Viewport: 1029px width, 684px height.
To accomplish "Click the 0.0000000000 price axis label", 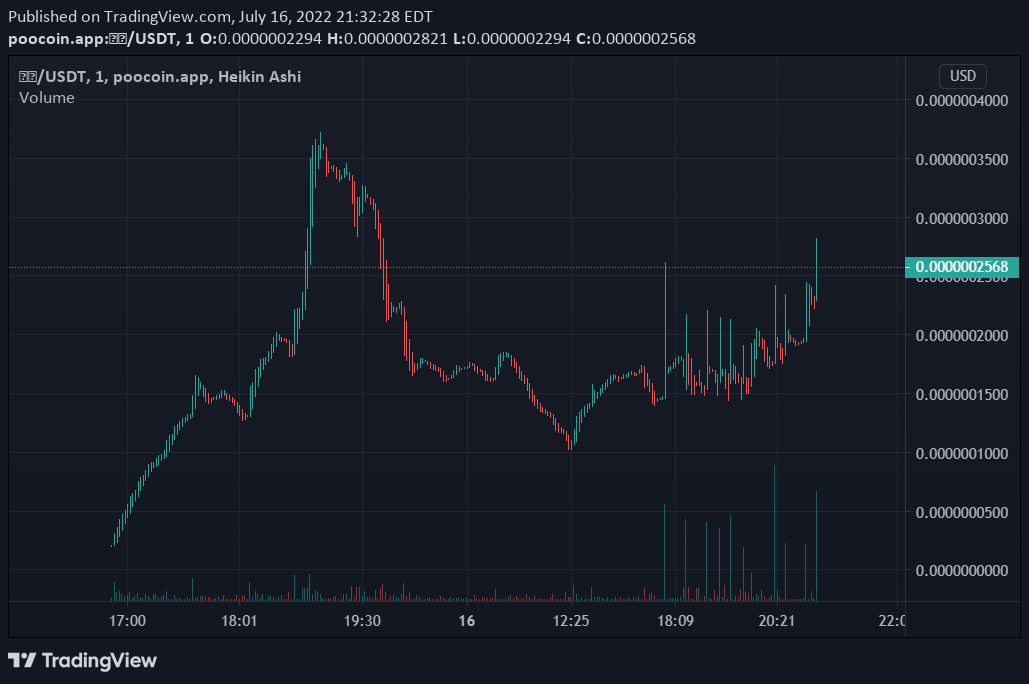I will [x=961, y=571].
